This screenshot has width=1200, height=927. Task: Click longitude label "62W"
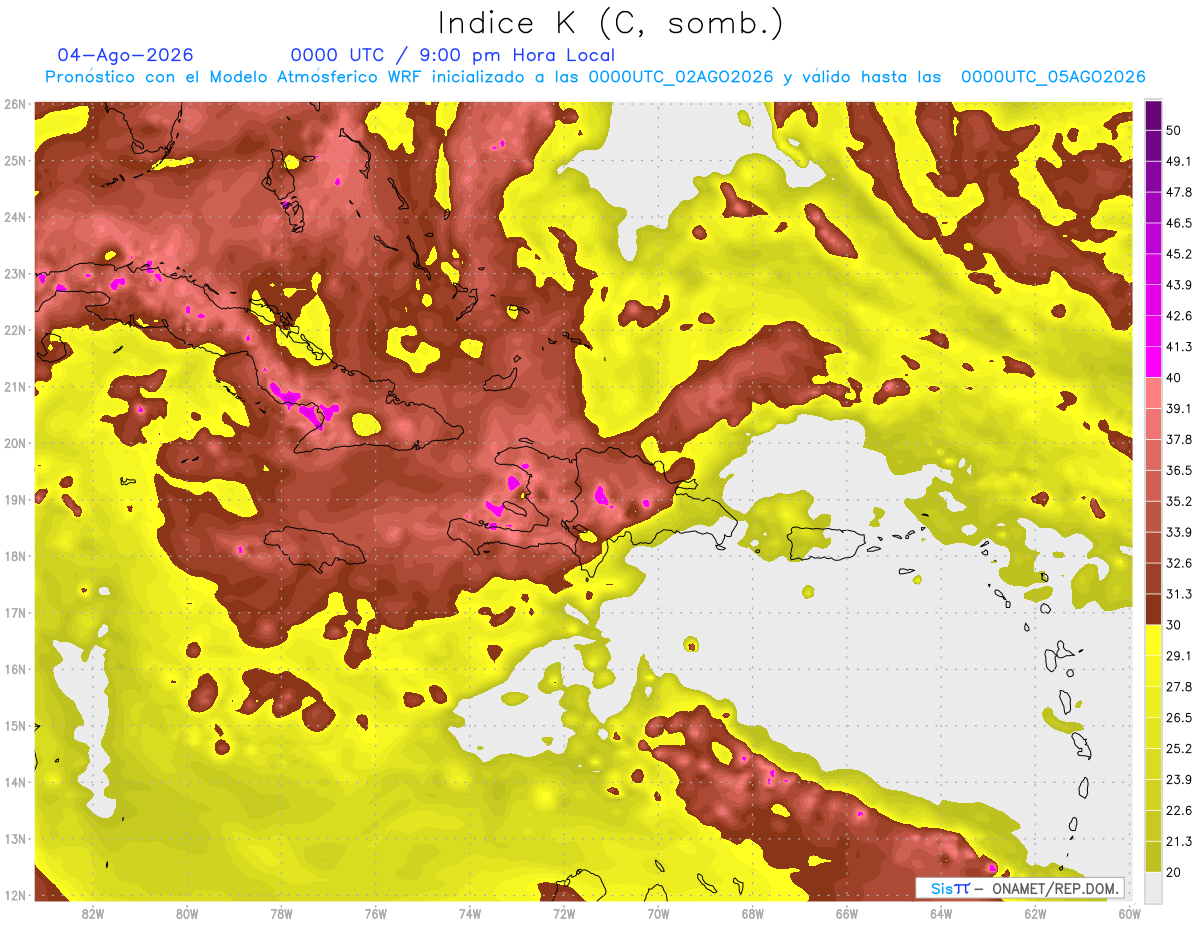pyautogui.click(x=1035, y=913)
